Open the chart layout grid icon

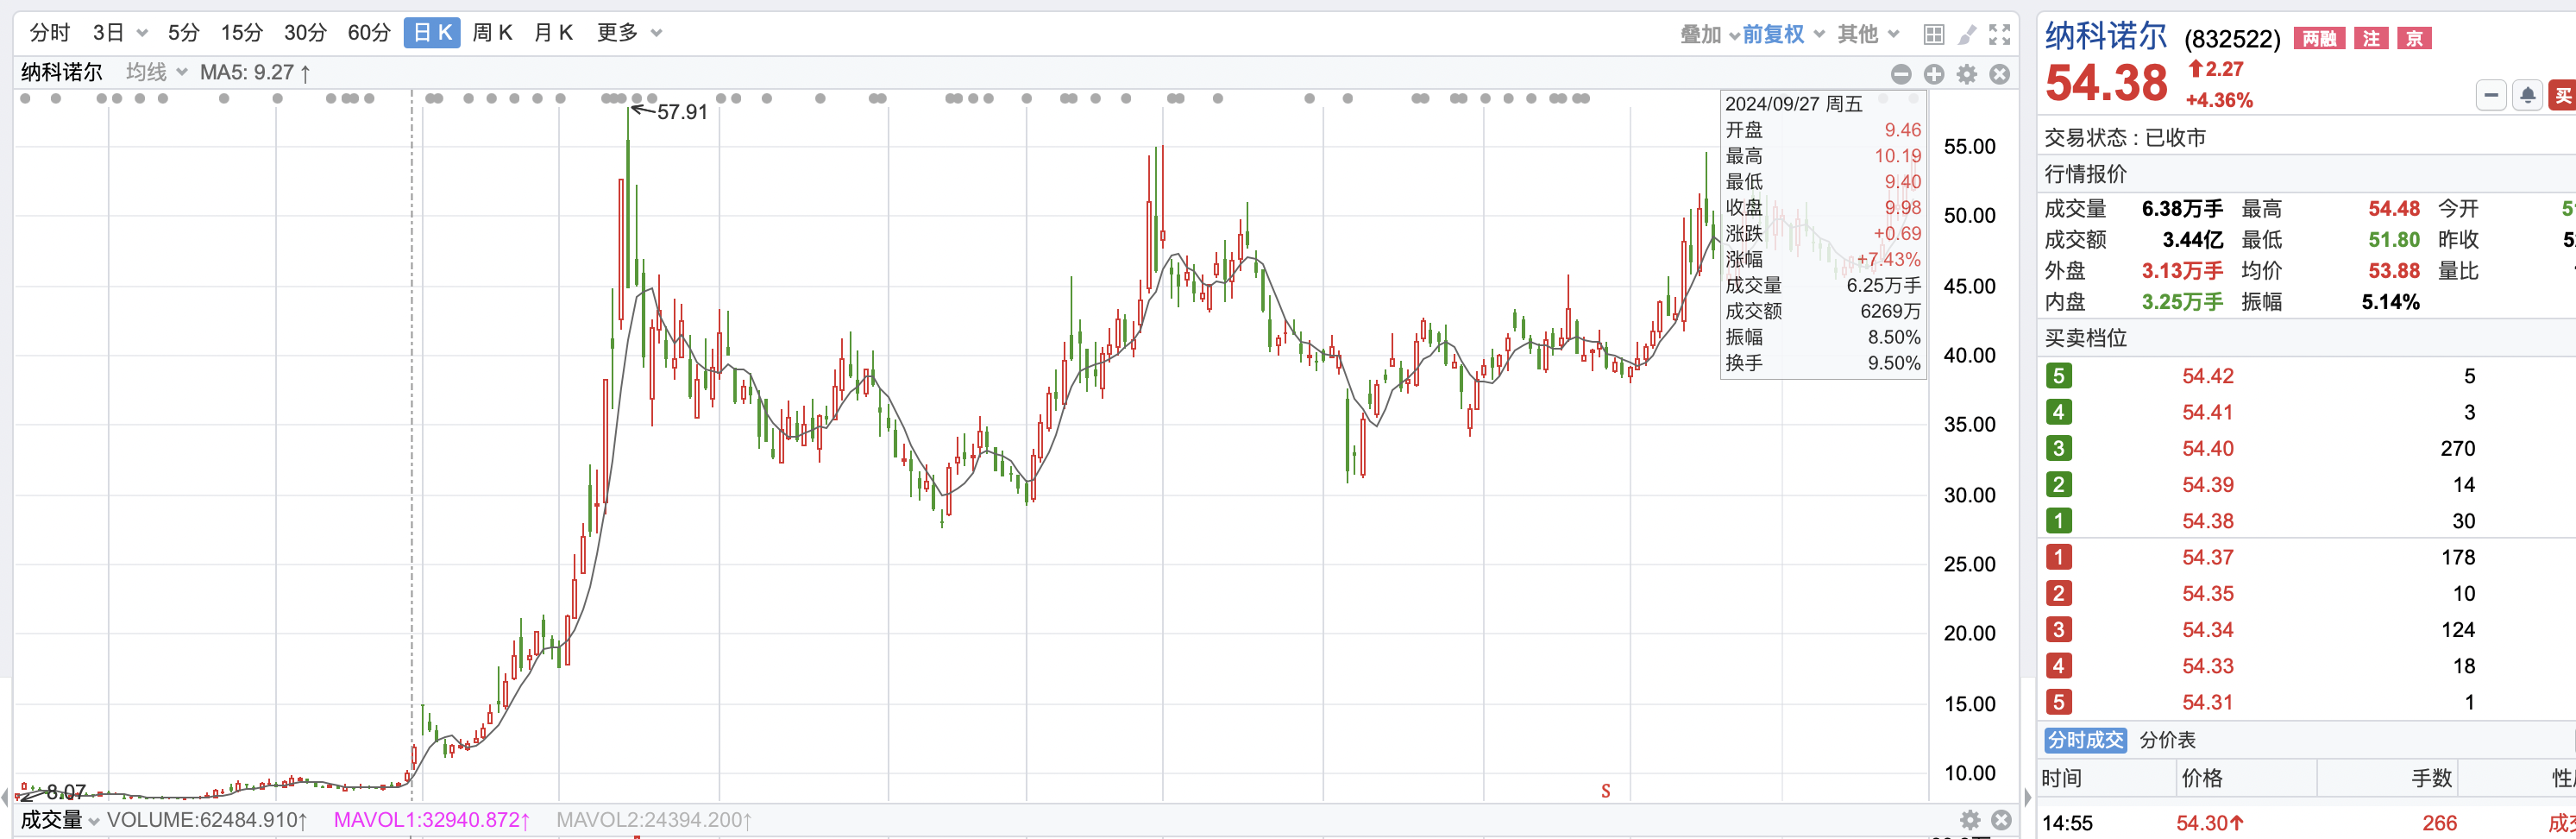point(1934,34)
